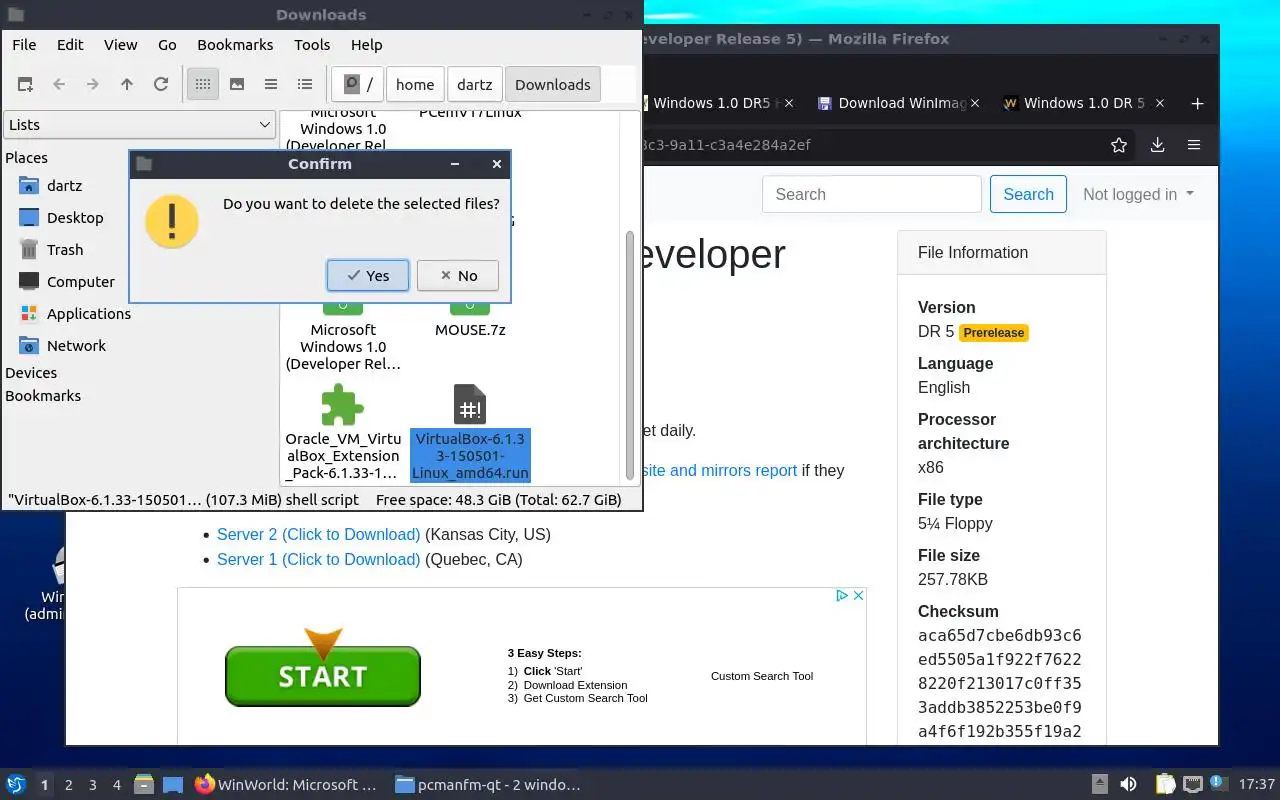Screen dimensions: 1280x800
Task: Switch to workspace 2 in taskbar
Action: click(x=69, y=785)
